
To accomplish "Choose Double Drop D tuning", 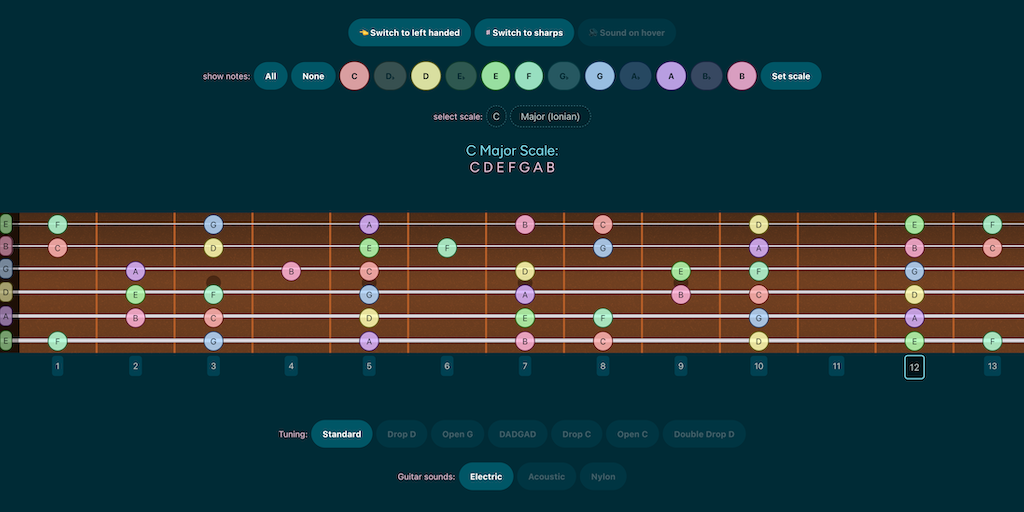I will click(704, 434).
